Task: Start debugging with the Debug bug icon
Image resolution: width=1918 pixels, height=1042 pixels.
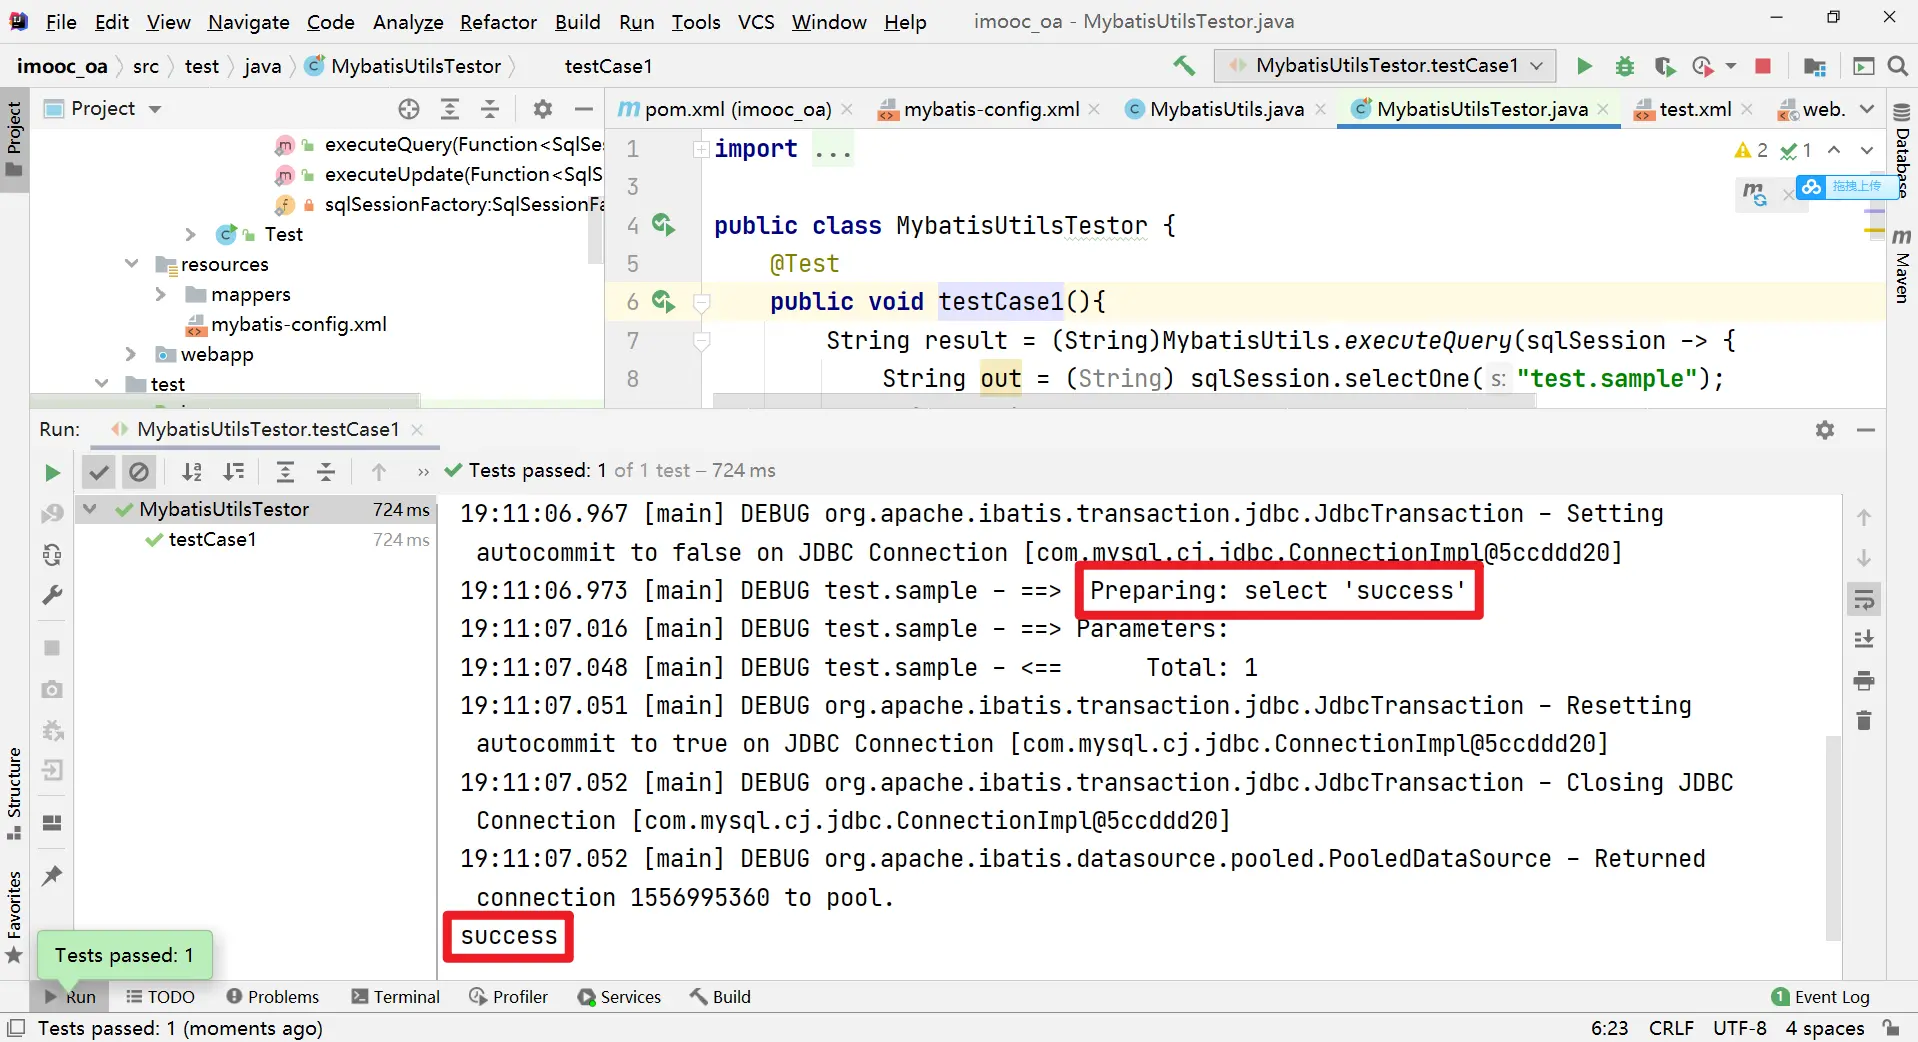Action: click(1624, 66)
